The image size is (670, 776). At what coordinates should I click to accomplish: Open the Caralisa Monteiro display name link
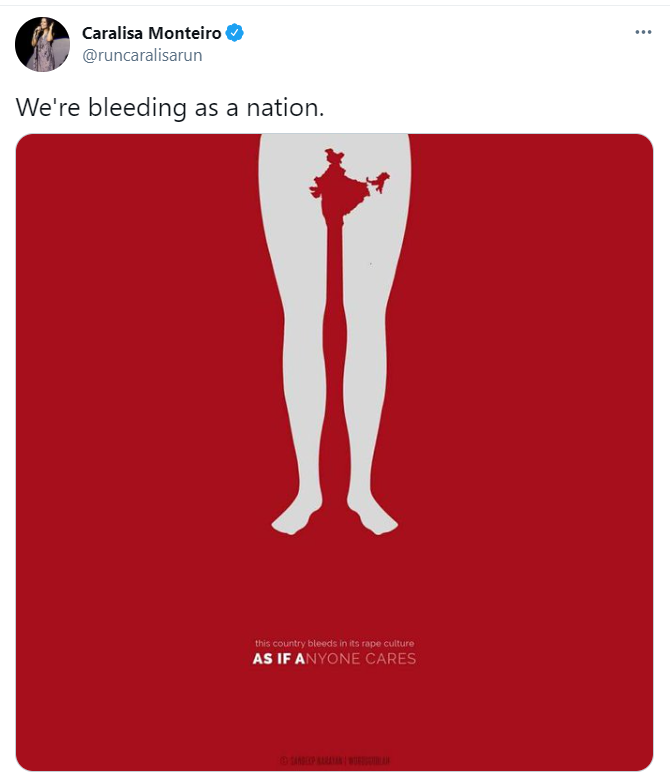pyautogui.click(x=152, y=33)
